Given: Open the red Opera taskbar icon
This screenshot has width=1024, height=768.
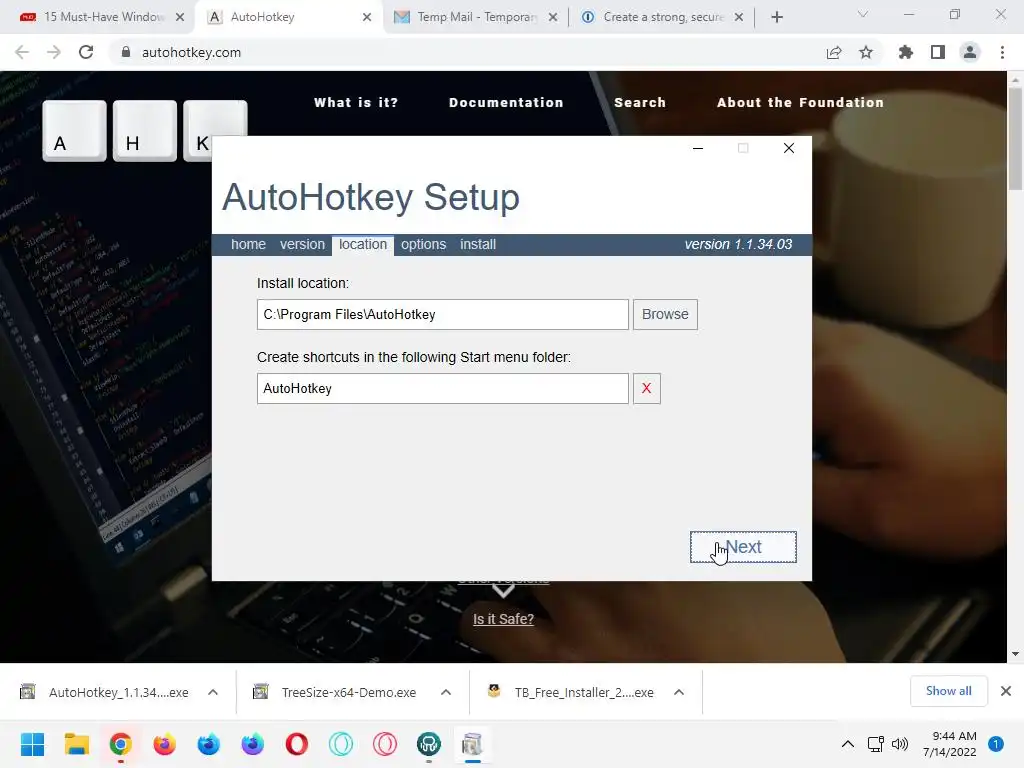Looking at the screenshot, I should pos(296,744).
